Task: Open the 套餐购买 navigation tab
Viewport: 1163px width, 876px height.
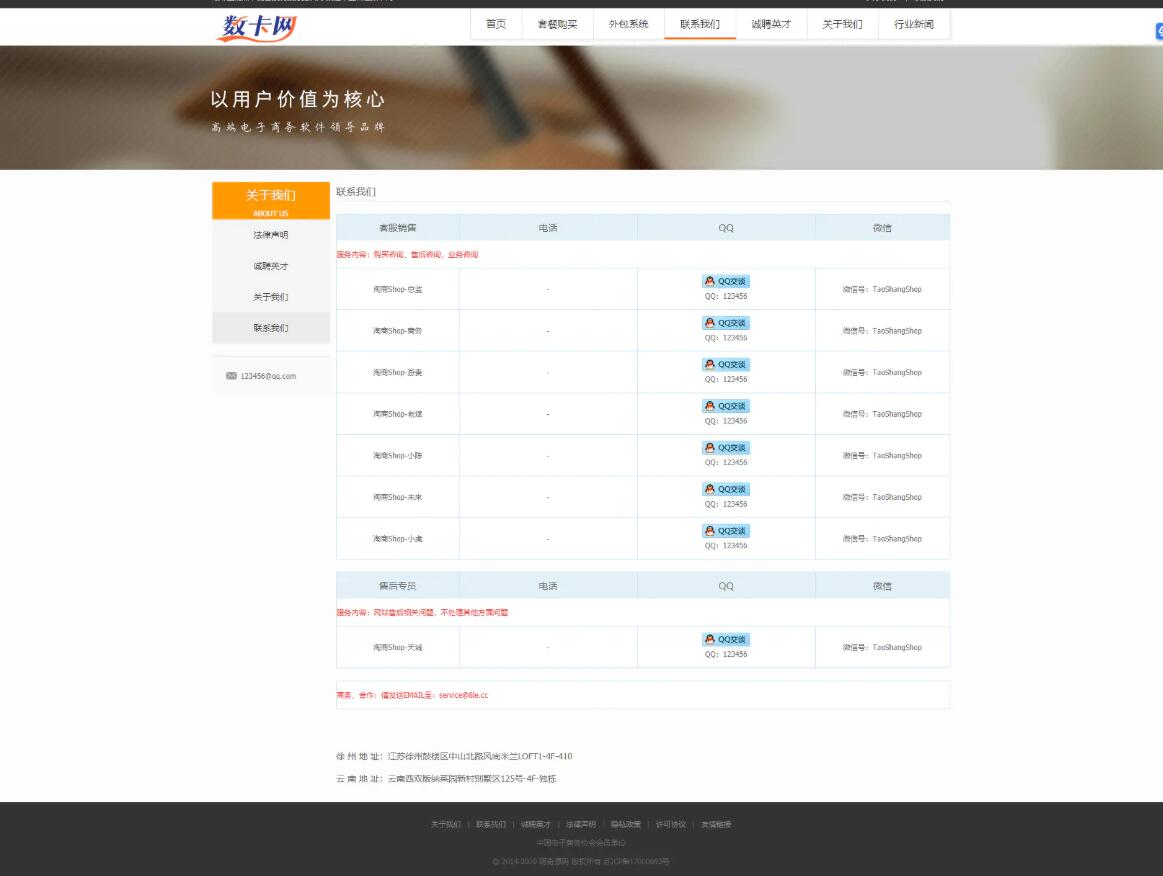Action: tap(557, 24)
